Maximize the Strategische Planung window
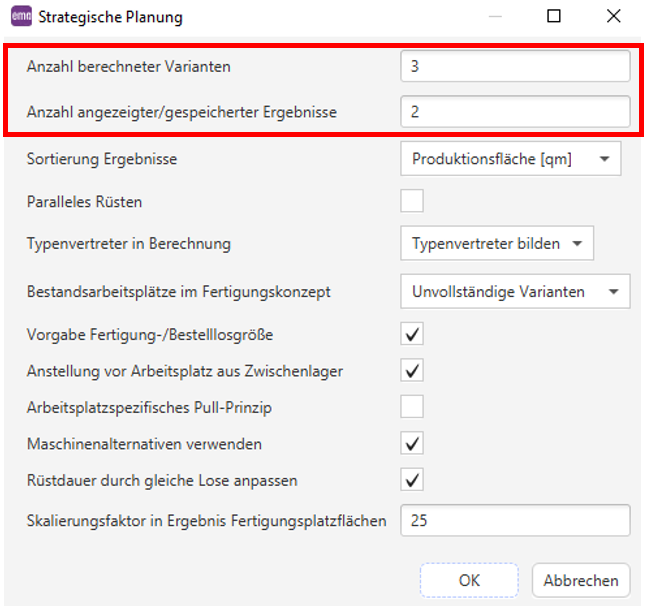The width and height of the screenshot is (647, 609). click(x=554, y=16)
